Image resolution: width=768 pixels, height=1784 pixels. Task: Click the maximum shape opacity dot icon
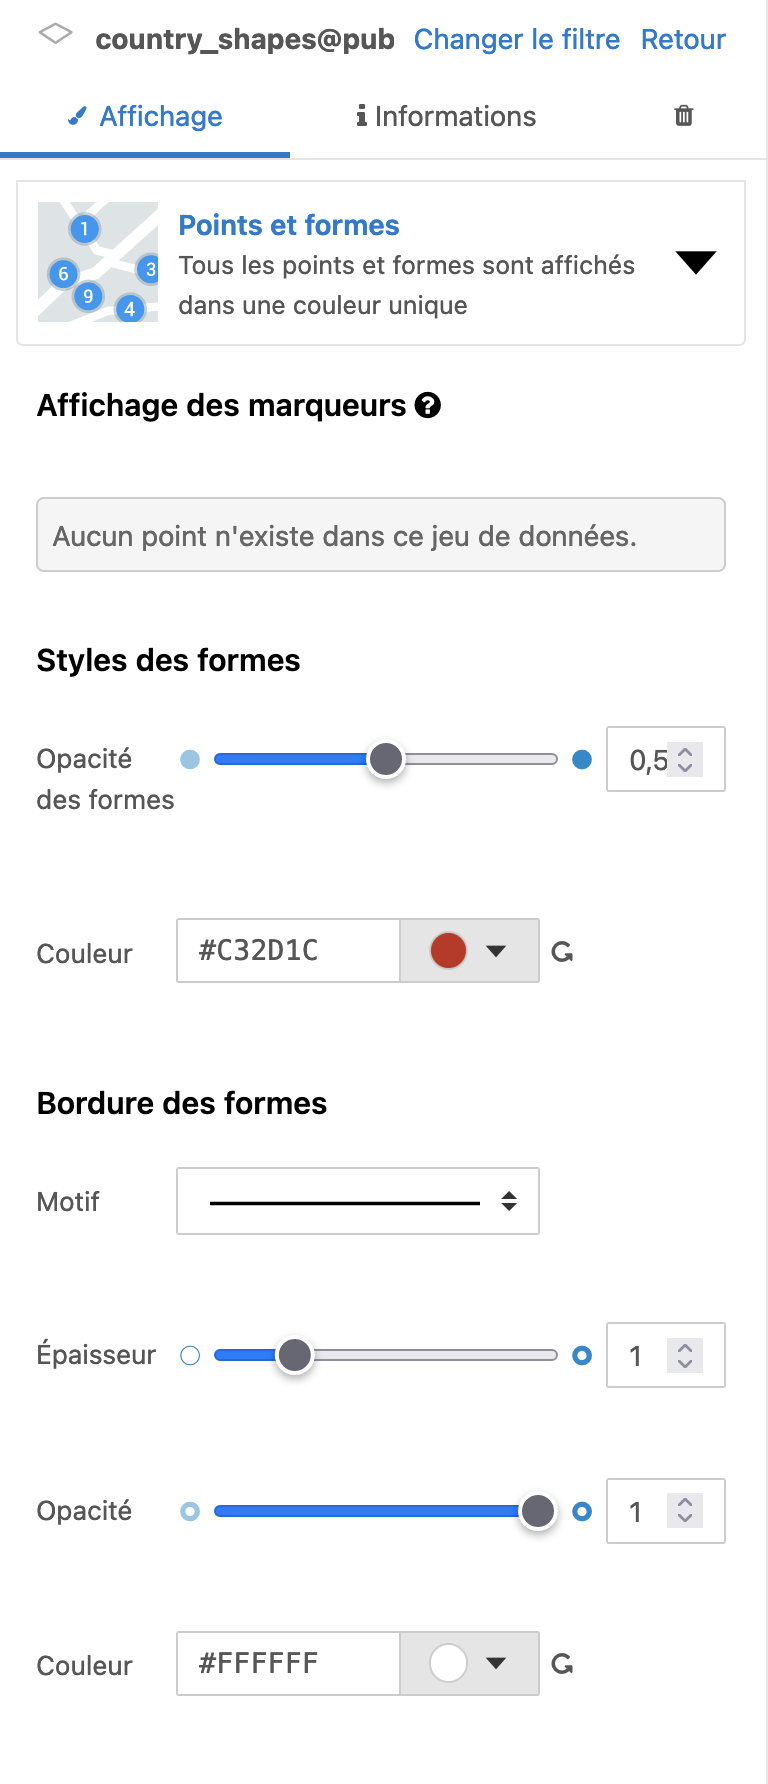[582, 760]
